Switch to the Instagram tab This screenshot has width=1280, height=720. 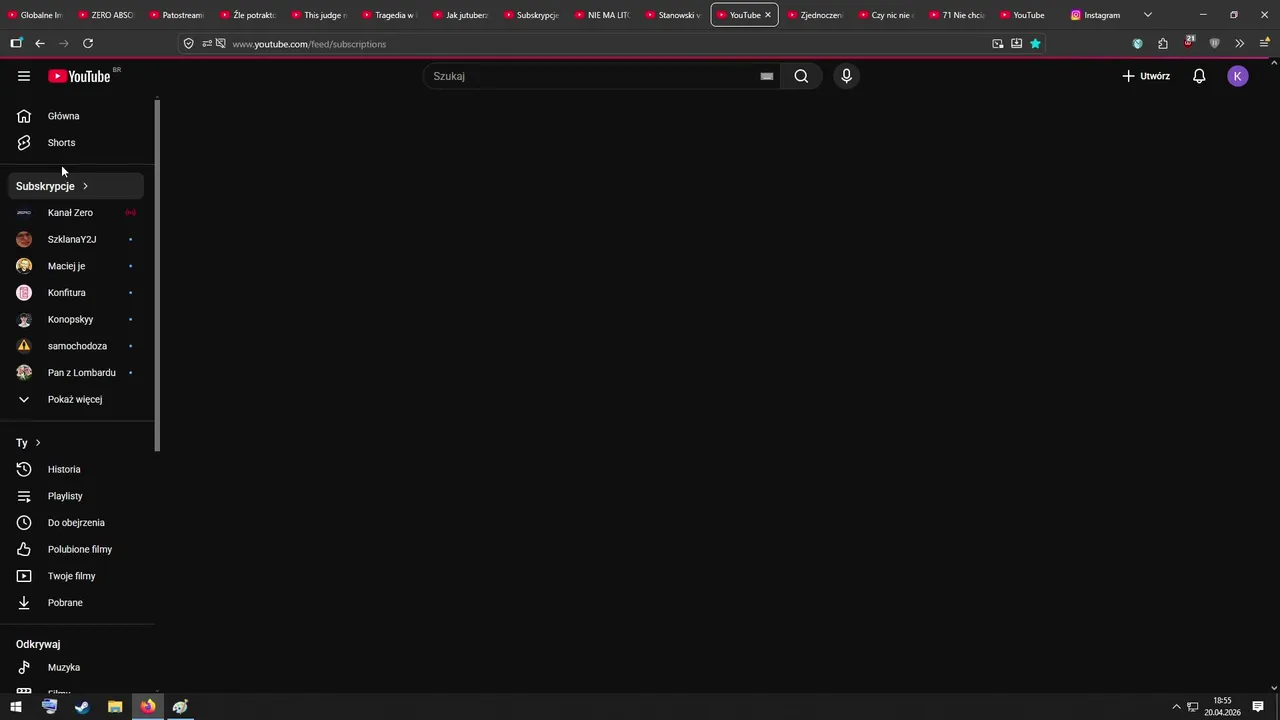tap(1096, 15)
